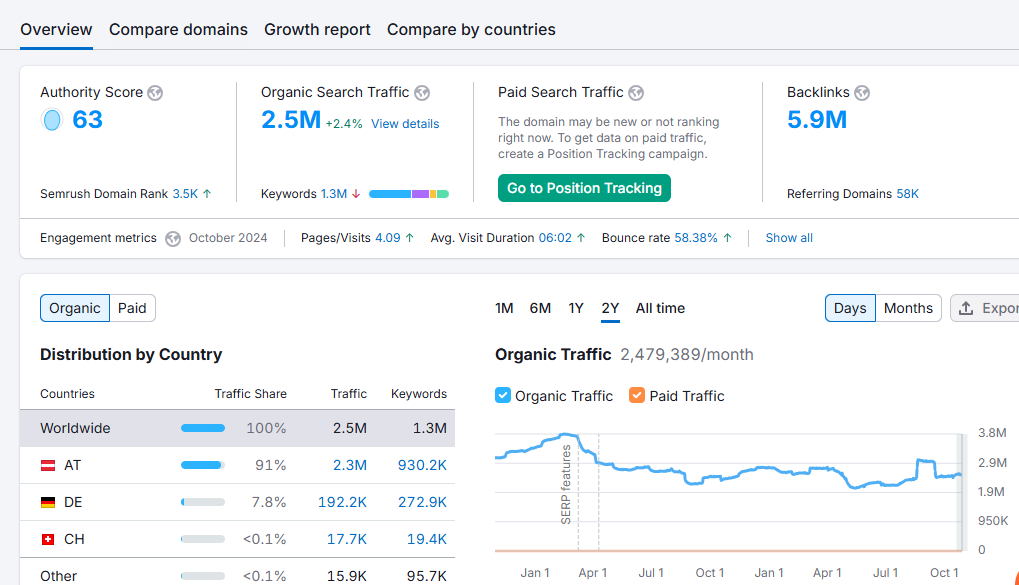Show all engagement metrics
The image size is (1019, 585).
[x=789, y=238]
